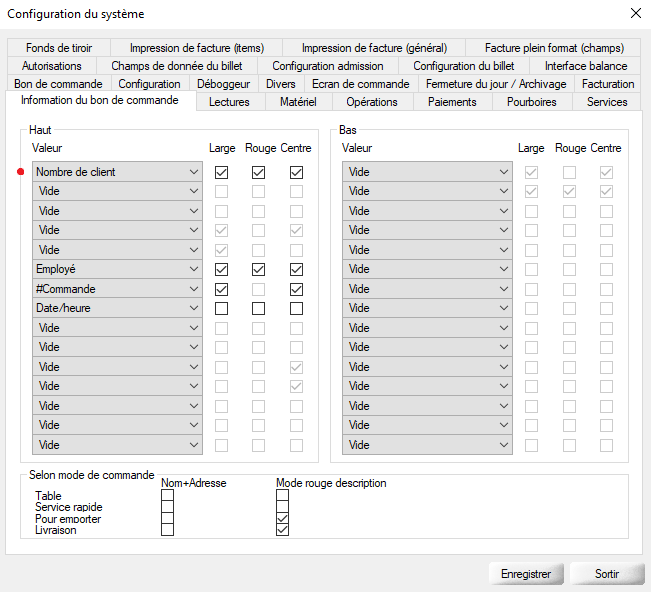Screen dimensions: 651x592
Task: Uncheck Centre for Nombre de client
Action: point(296,172)
